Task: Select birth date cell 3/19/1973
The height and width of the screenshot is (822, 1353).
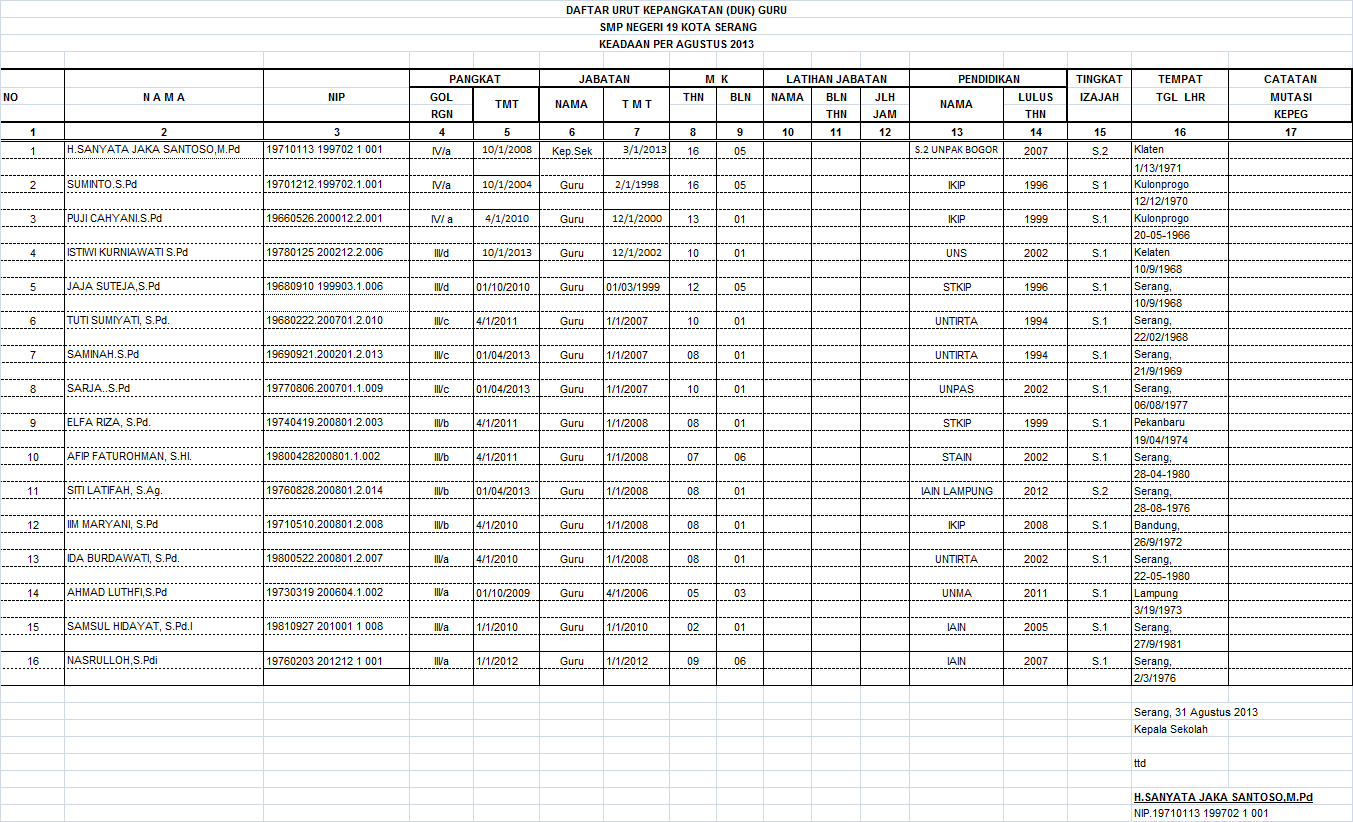Action: (x=1180, y=609)
